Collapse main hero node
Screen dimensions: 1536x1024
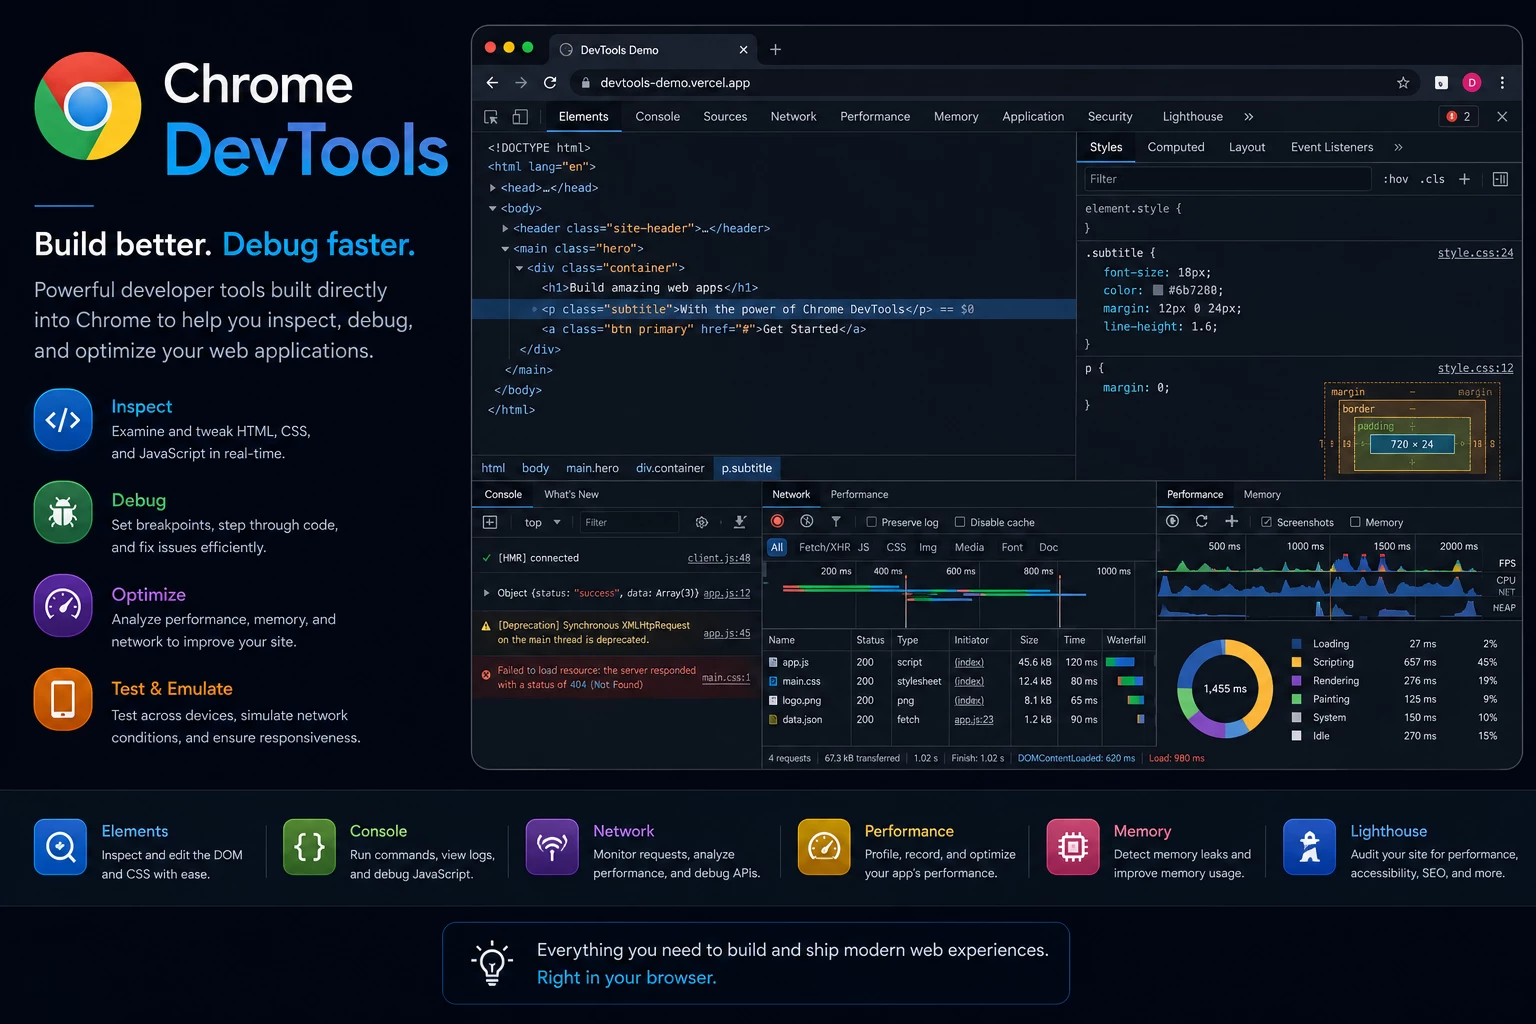(506, 248)
